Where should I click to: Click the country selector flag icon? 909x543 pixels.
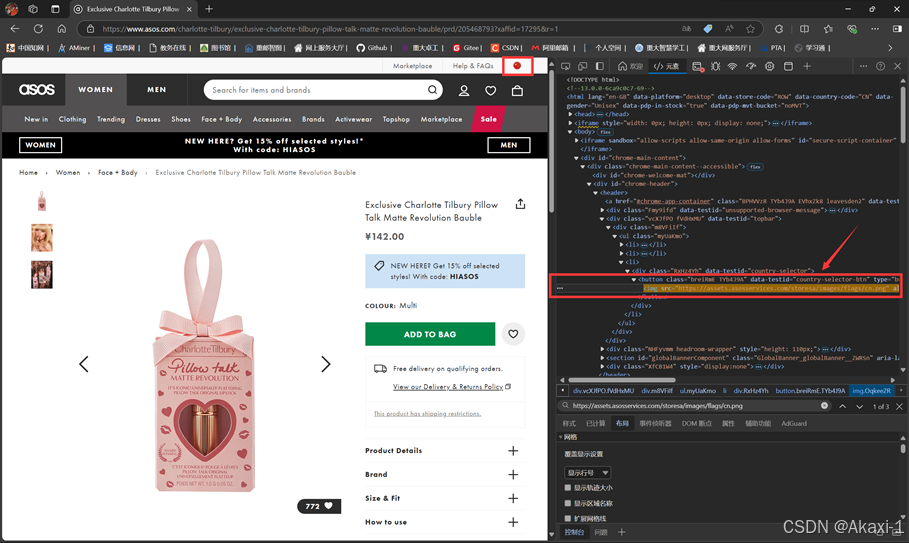pos(517,65)
